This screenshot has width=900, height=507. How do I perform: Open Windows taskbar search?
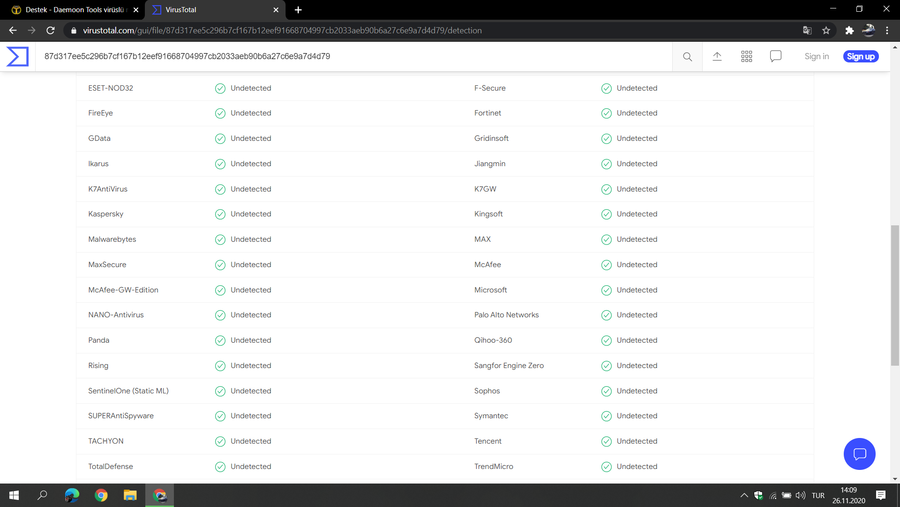pyautogui.click(x=42, y=495)
